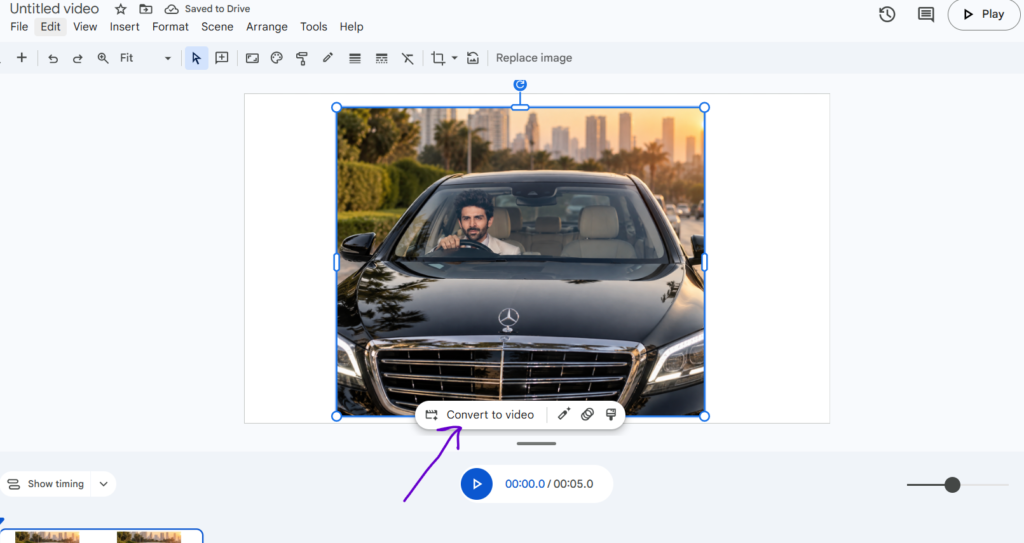Open the Scene menu
This screenshot has width=1024, height=543.
click(217, 27)
